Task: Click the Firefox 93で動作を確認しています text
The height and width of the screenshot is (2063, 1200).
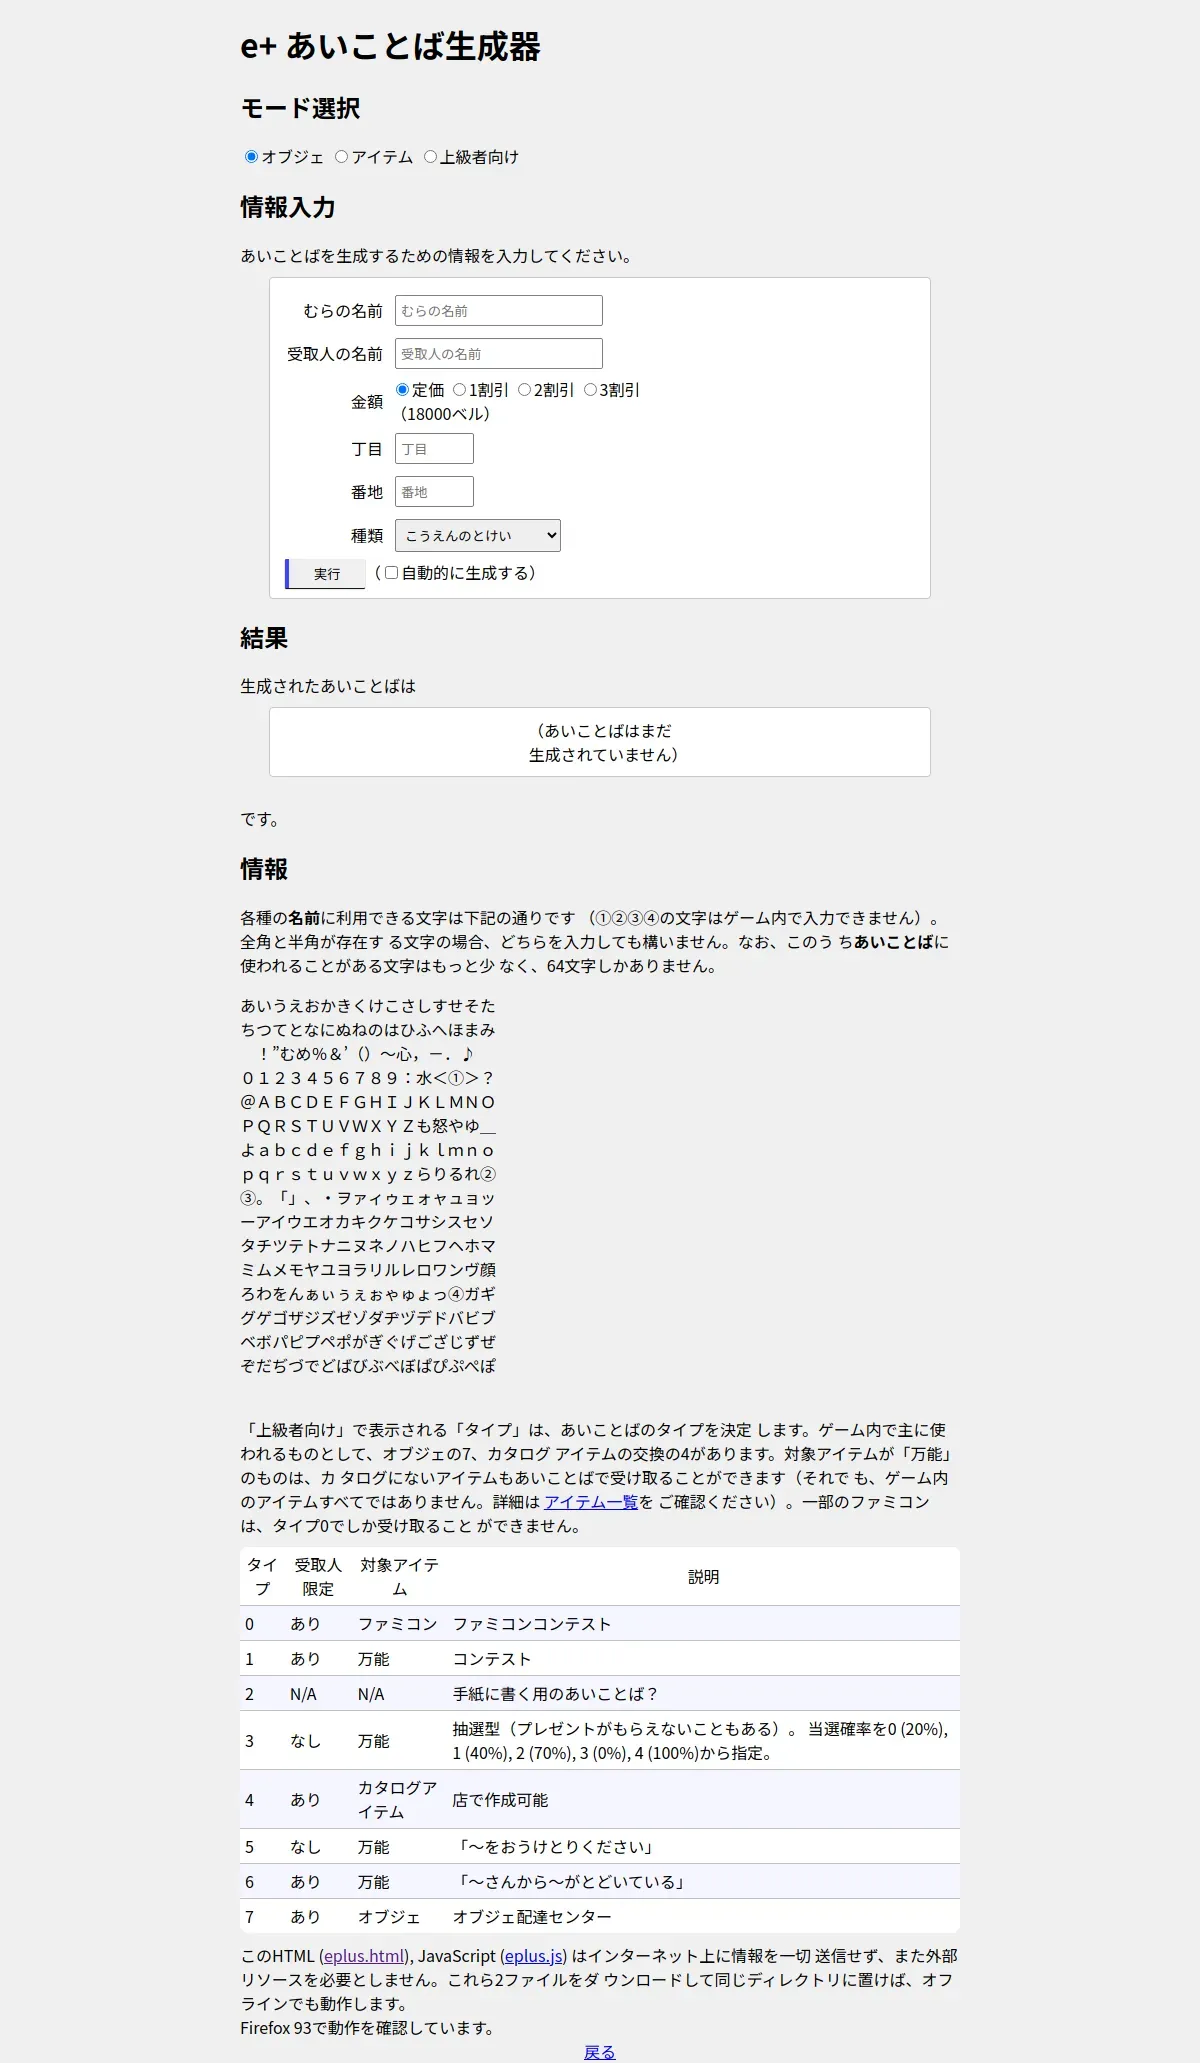Action: [x=368, y=2028]
